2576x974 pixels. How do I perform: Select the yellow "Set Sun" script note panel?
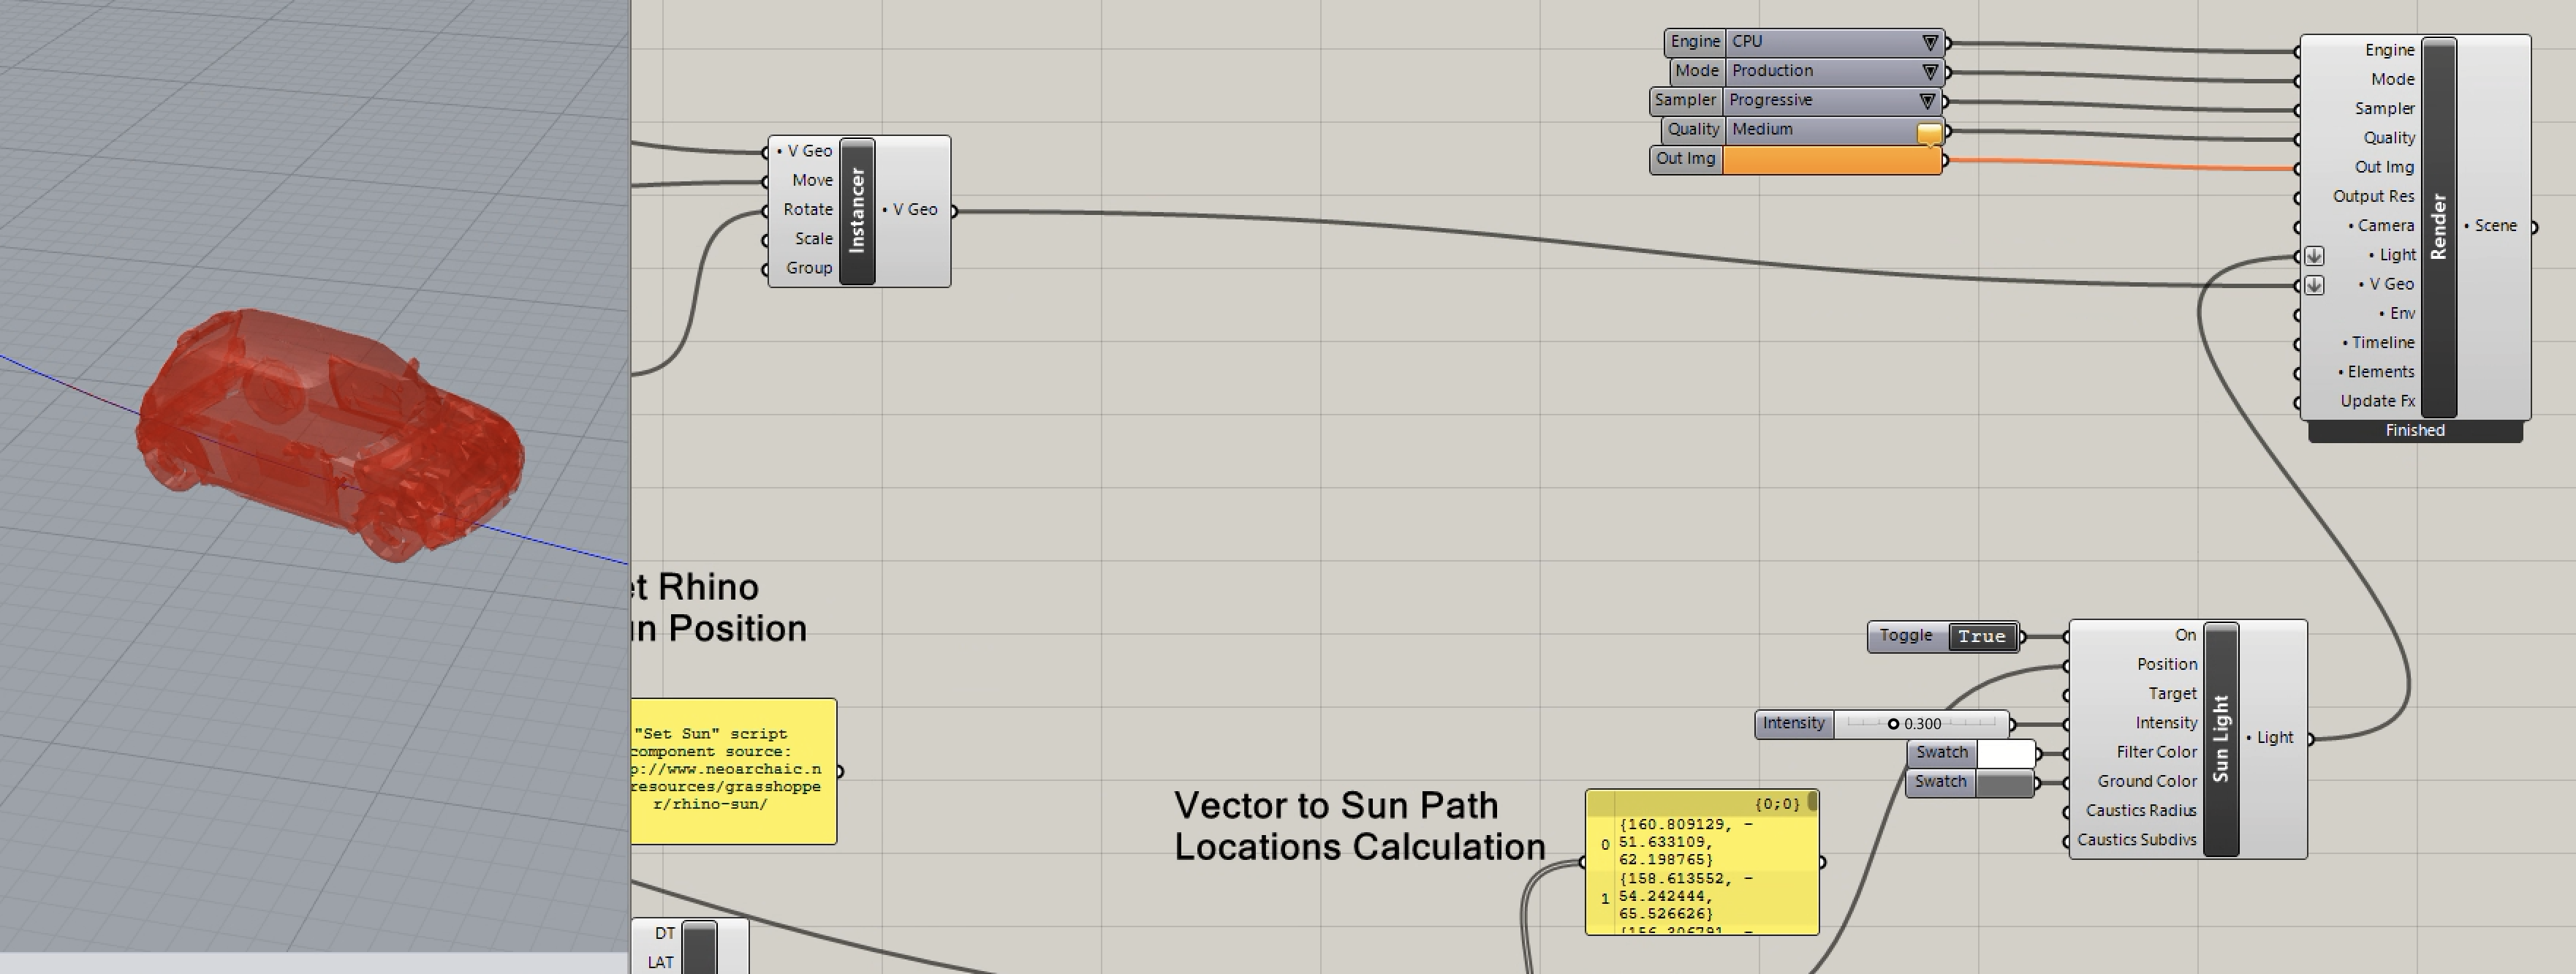click(x=734, y=771)
